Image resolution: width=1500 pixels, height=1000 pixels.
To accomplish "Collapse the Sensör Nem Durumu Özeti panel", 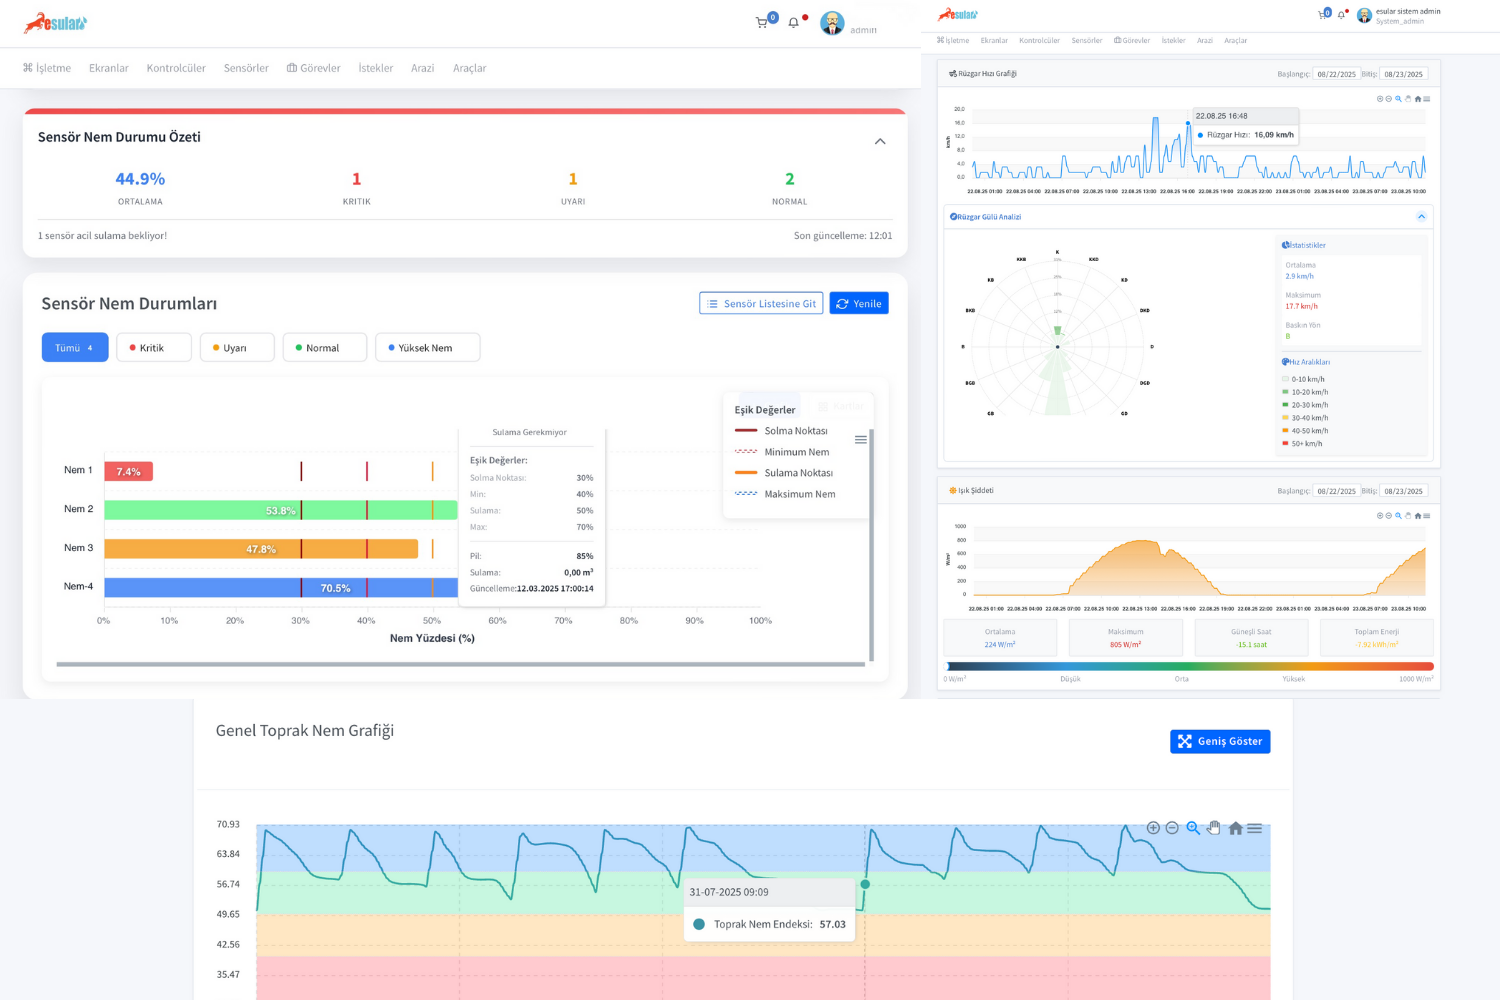I will [880, 141].
